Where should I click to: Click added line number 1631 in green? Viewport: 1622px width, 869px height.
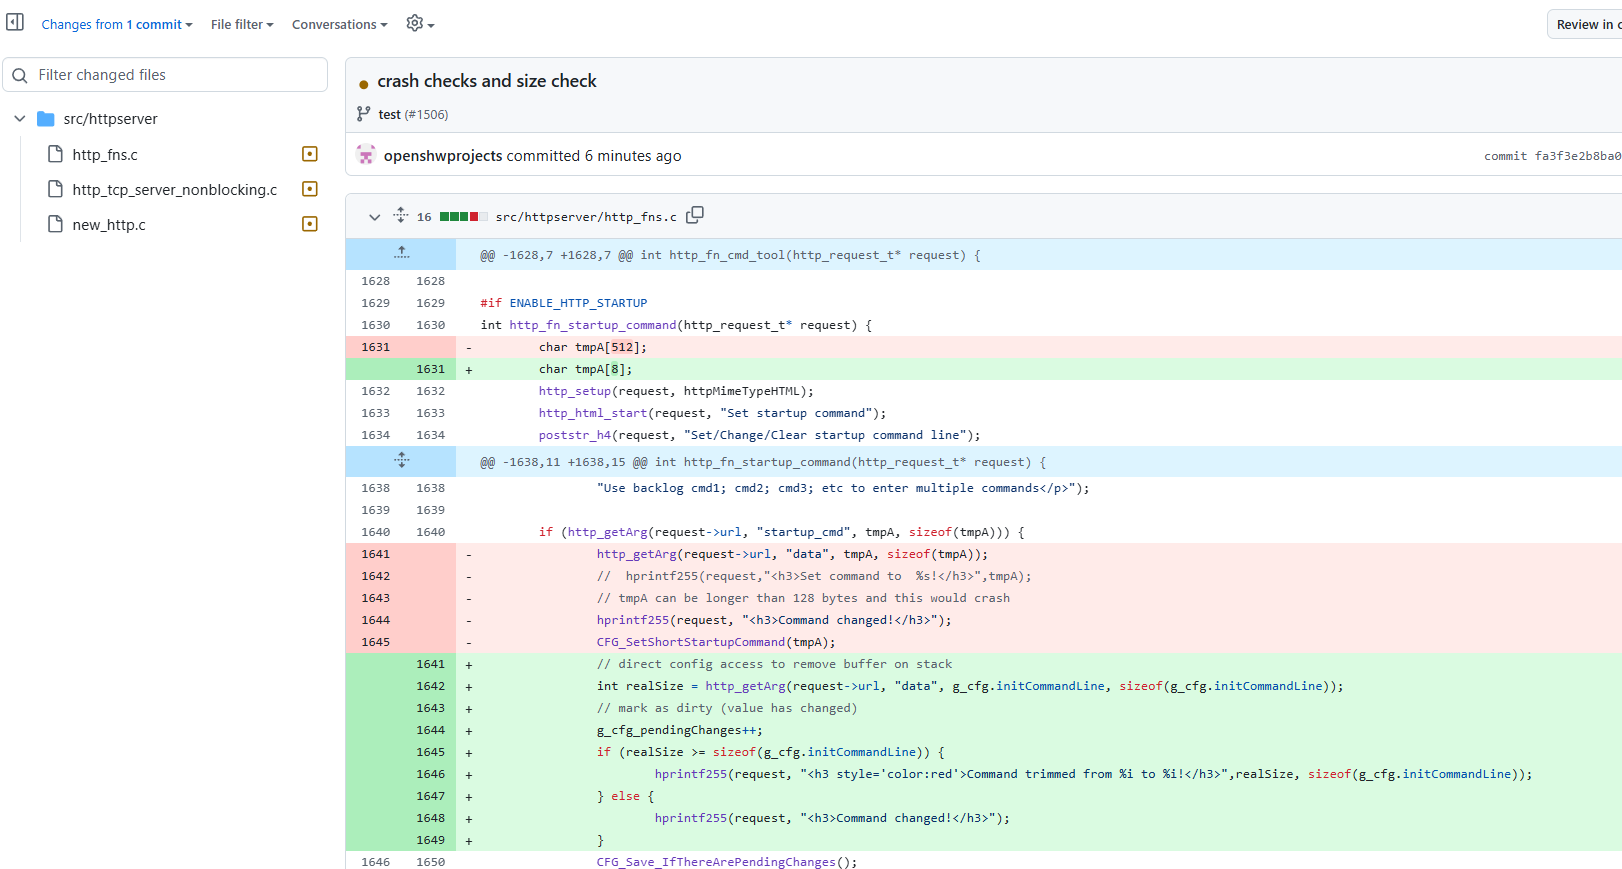[431, 369]
